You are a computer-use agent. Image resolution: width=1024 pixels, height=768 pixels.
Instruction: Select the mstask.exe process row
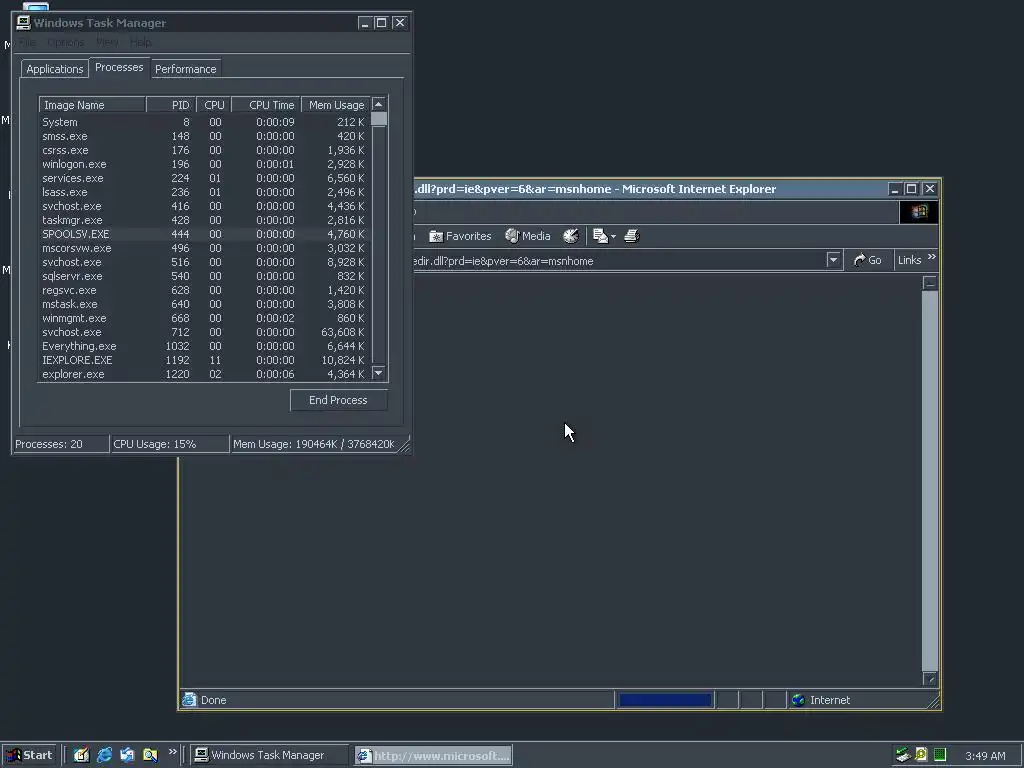[x=204, y=304]
